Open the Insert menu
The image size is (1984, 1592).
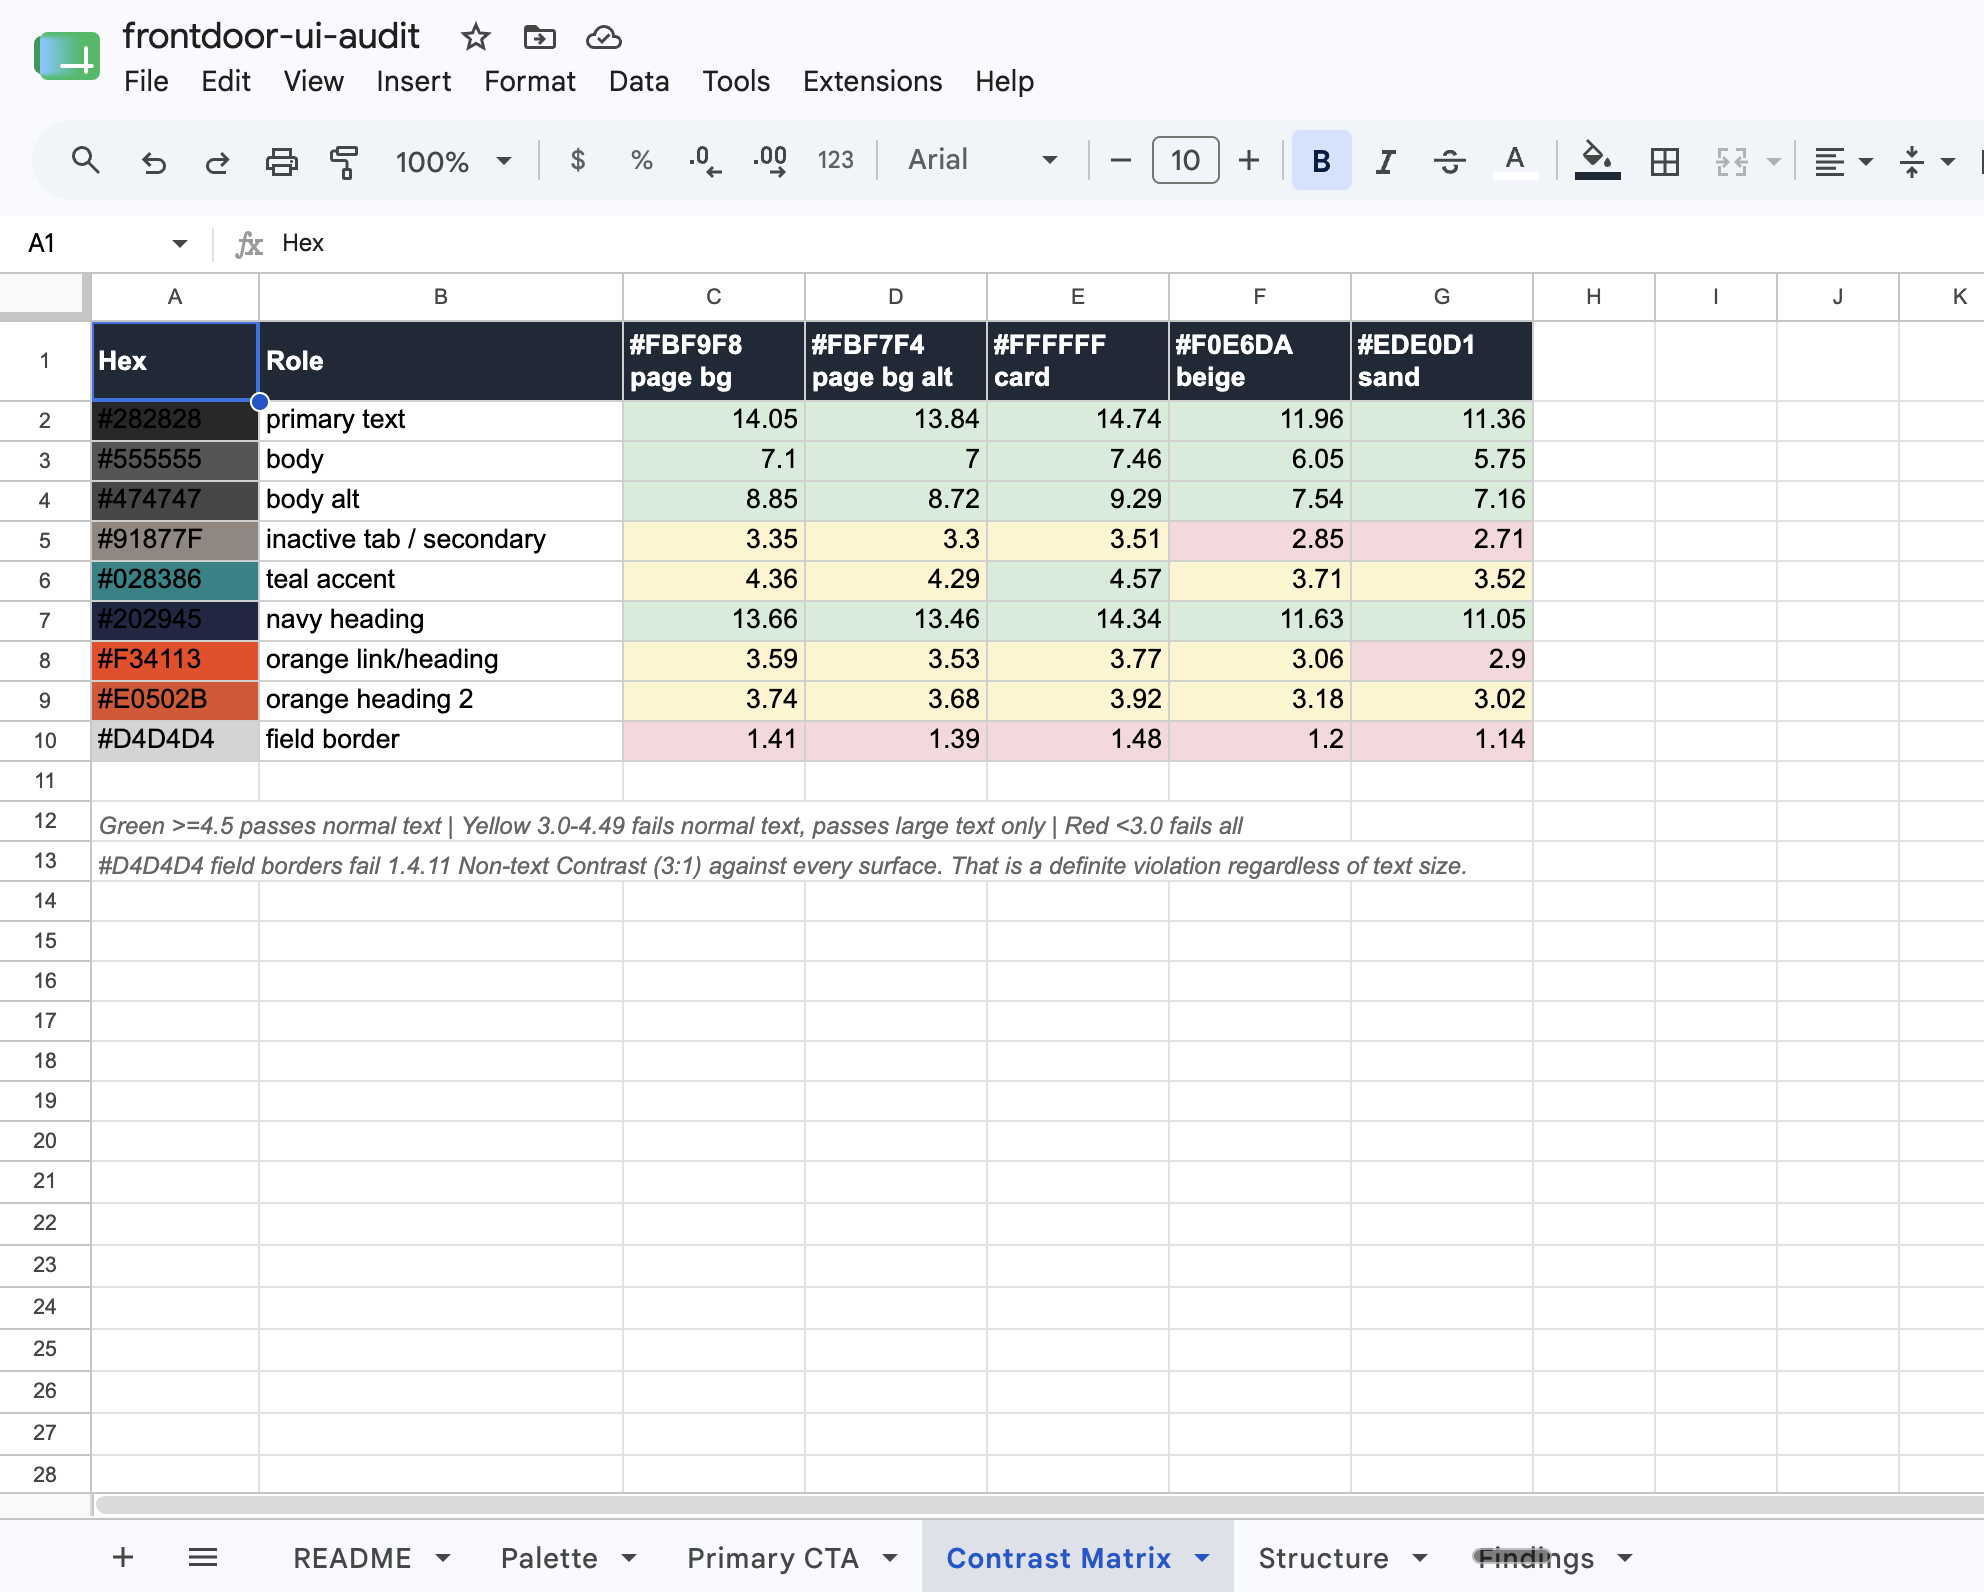click(x=413, y=81)
